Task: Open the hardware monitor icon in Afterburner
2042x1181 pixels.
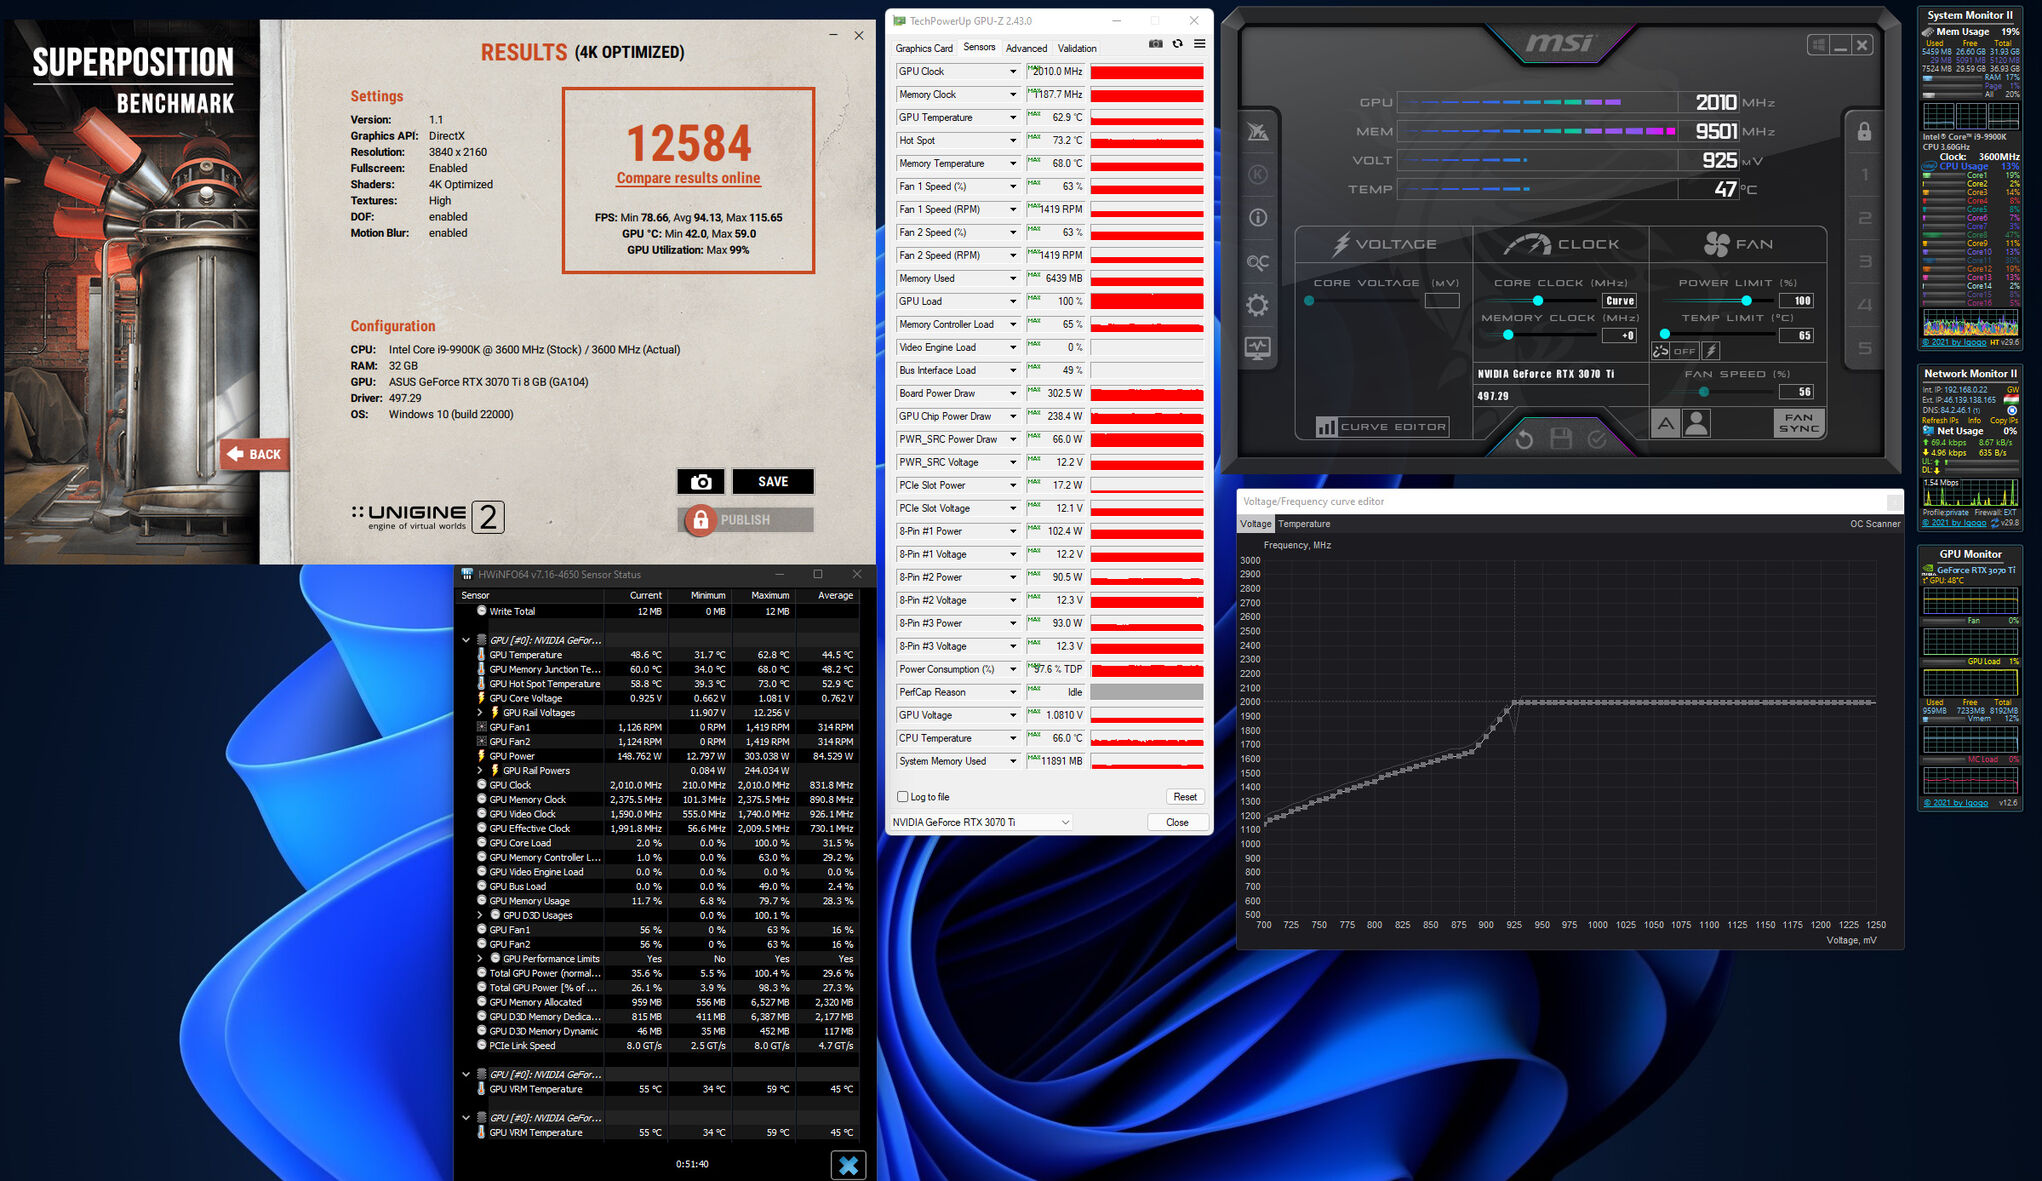Action: tap(1258, 348)
